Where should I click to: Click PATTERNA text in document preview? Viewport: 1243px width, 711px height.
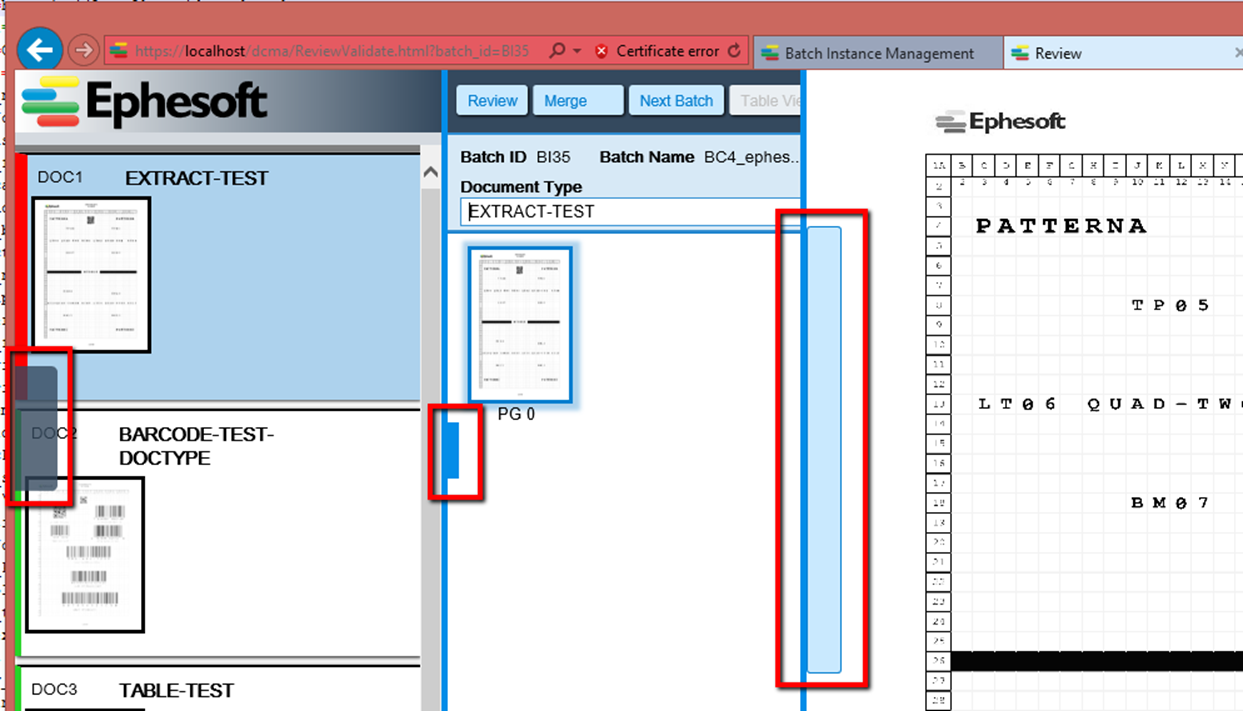(x=1061, y=226)
